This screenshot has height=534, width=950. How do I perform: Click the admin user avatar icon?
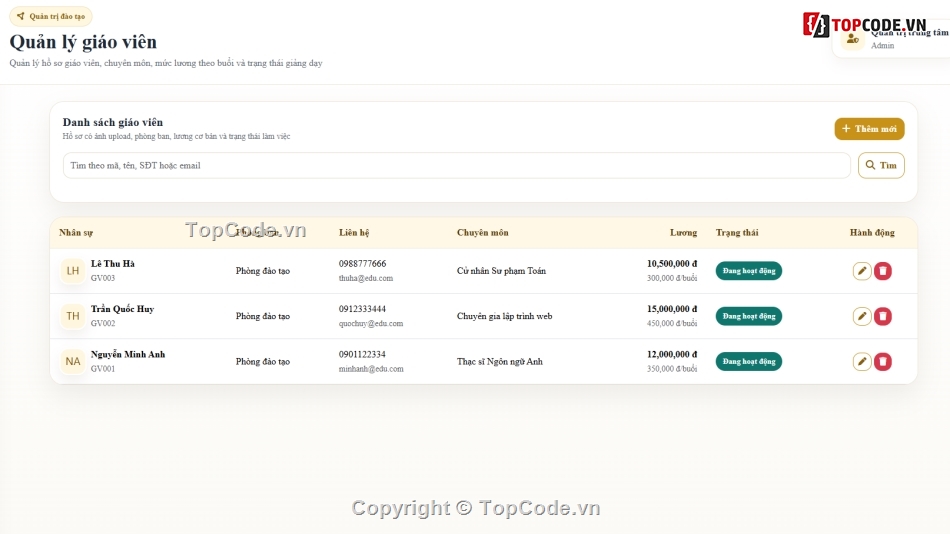tap(852, 40)
